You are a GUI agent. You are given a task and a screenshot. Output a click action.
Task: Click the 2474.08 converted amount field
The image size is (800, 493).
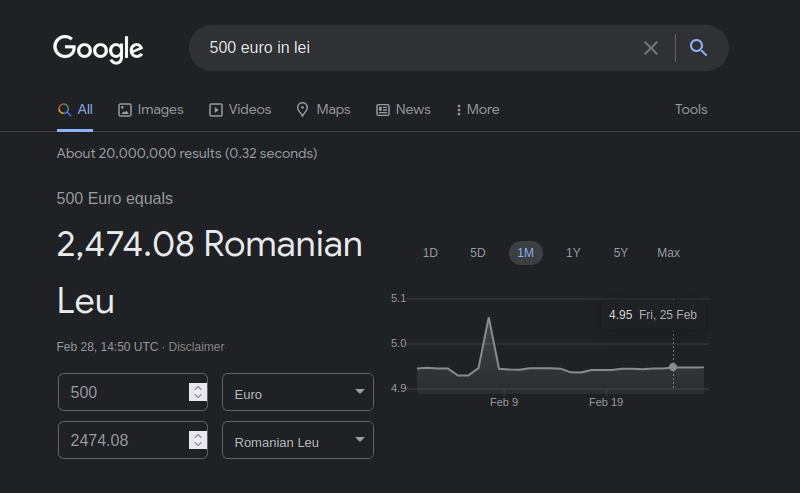click(x=133, y=440)
